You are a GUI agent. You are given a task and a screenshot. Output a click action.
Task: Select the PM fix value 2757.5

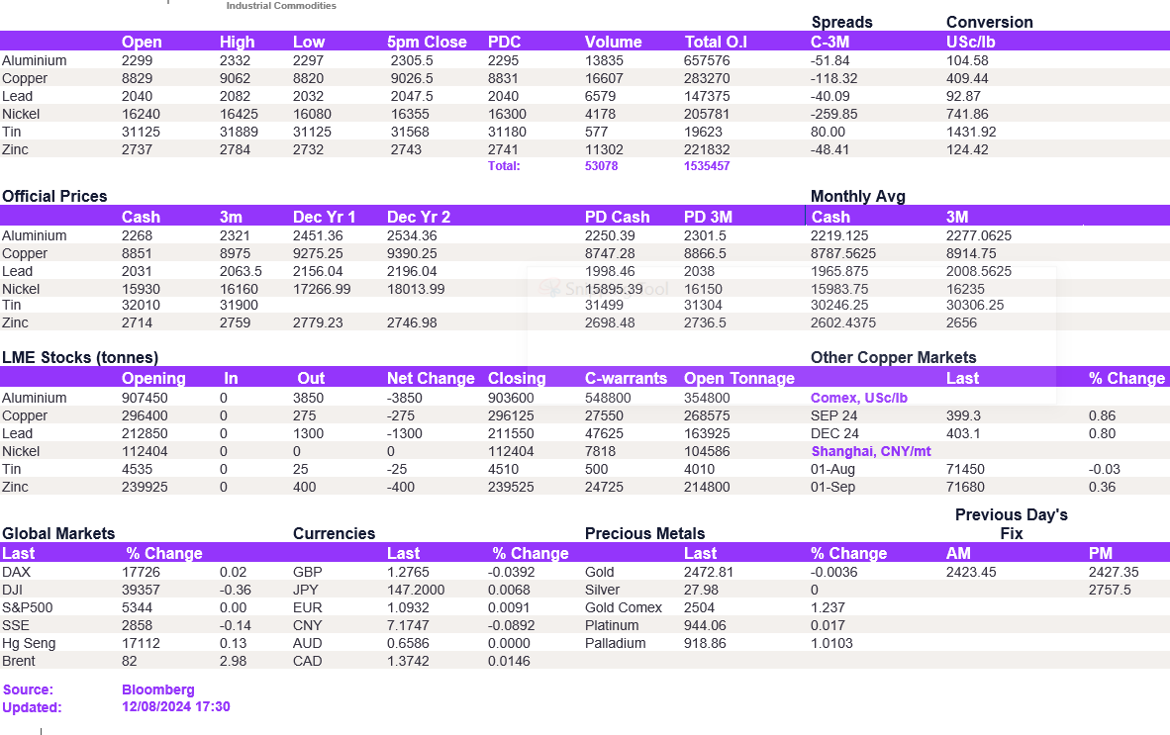(1110, 591)
